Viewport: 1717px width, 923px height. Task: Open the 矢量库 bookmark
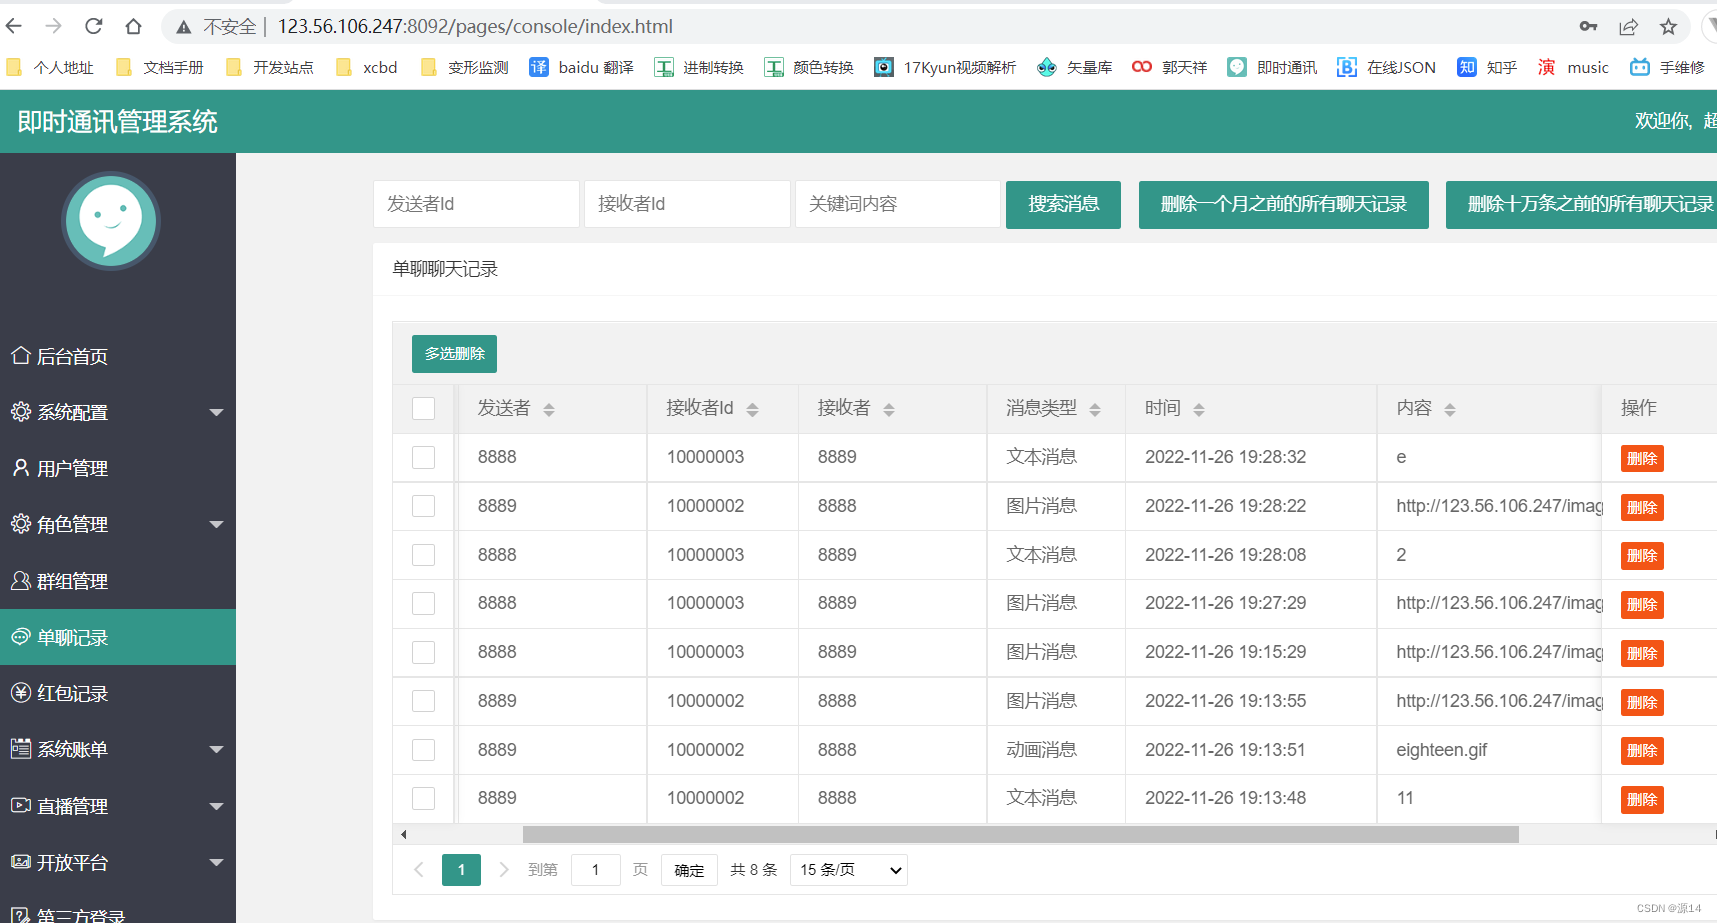coord(1075,67)
